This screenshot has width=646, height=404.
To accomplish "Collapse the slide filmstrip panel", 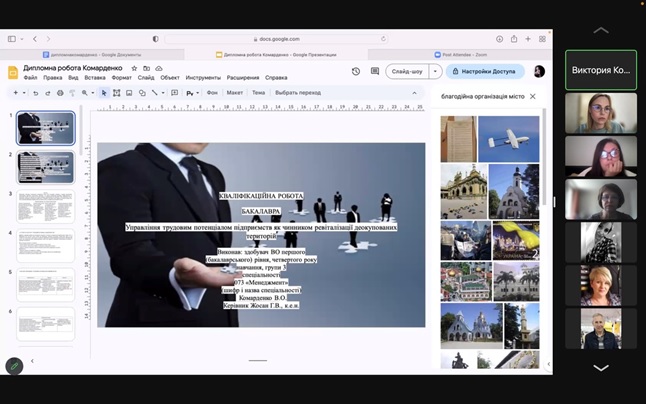I will [x=32, y=361].
